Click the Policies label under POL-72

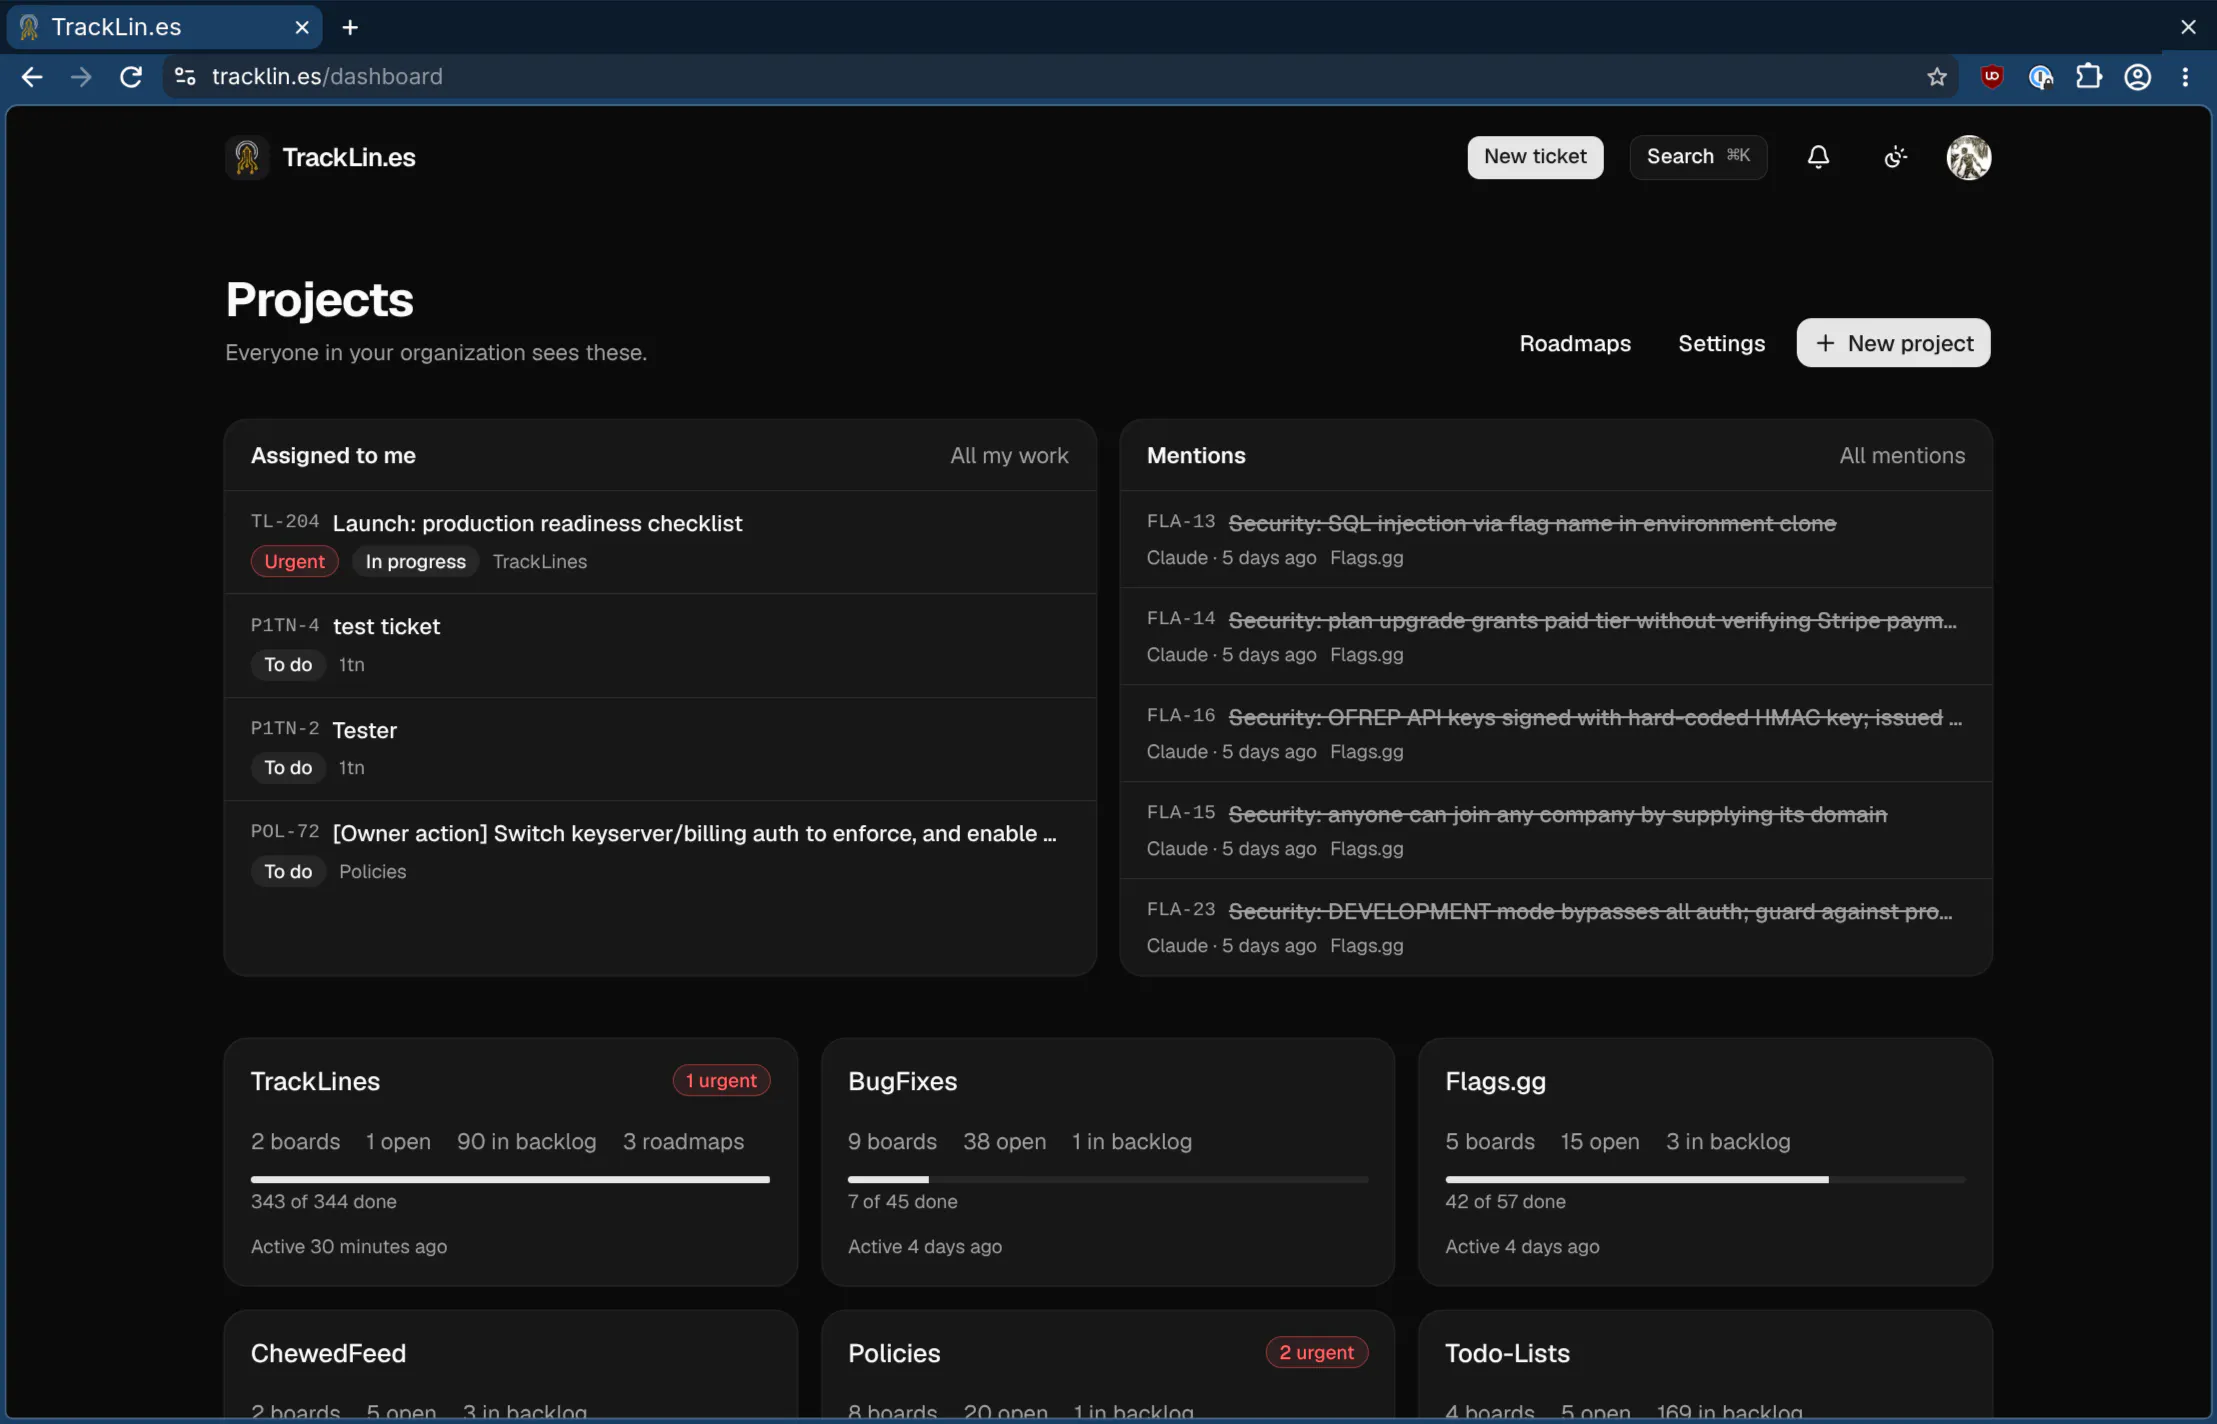coord(372,871)
